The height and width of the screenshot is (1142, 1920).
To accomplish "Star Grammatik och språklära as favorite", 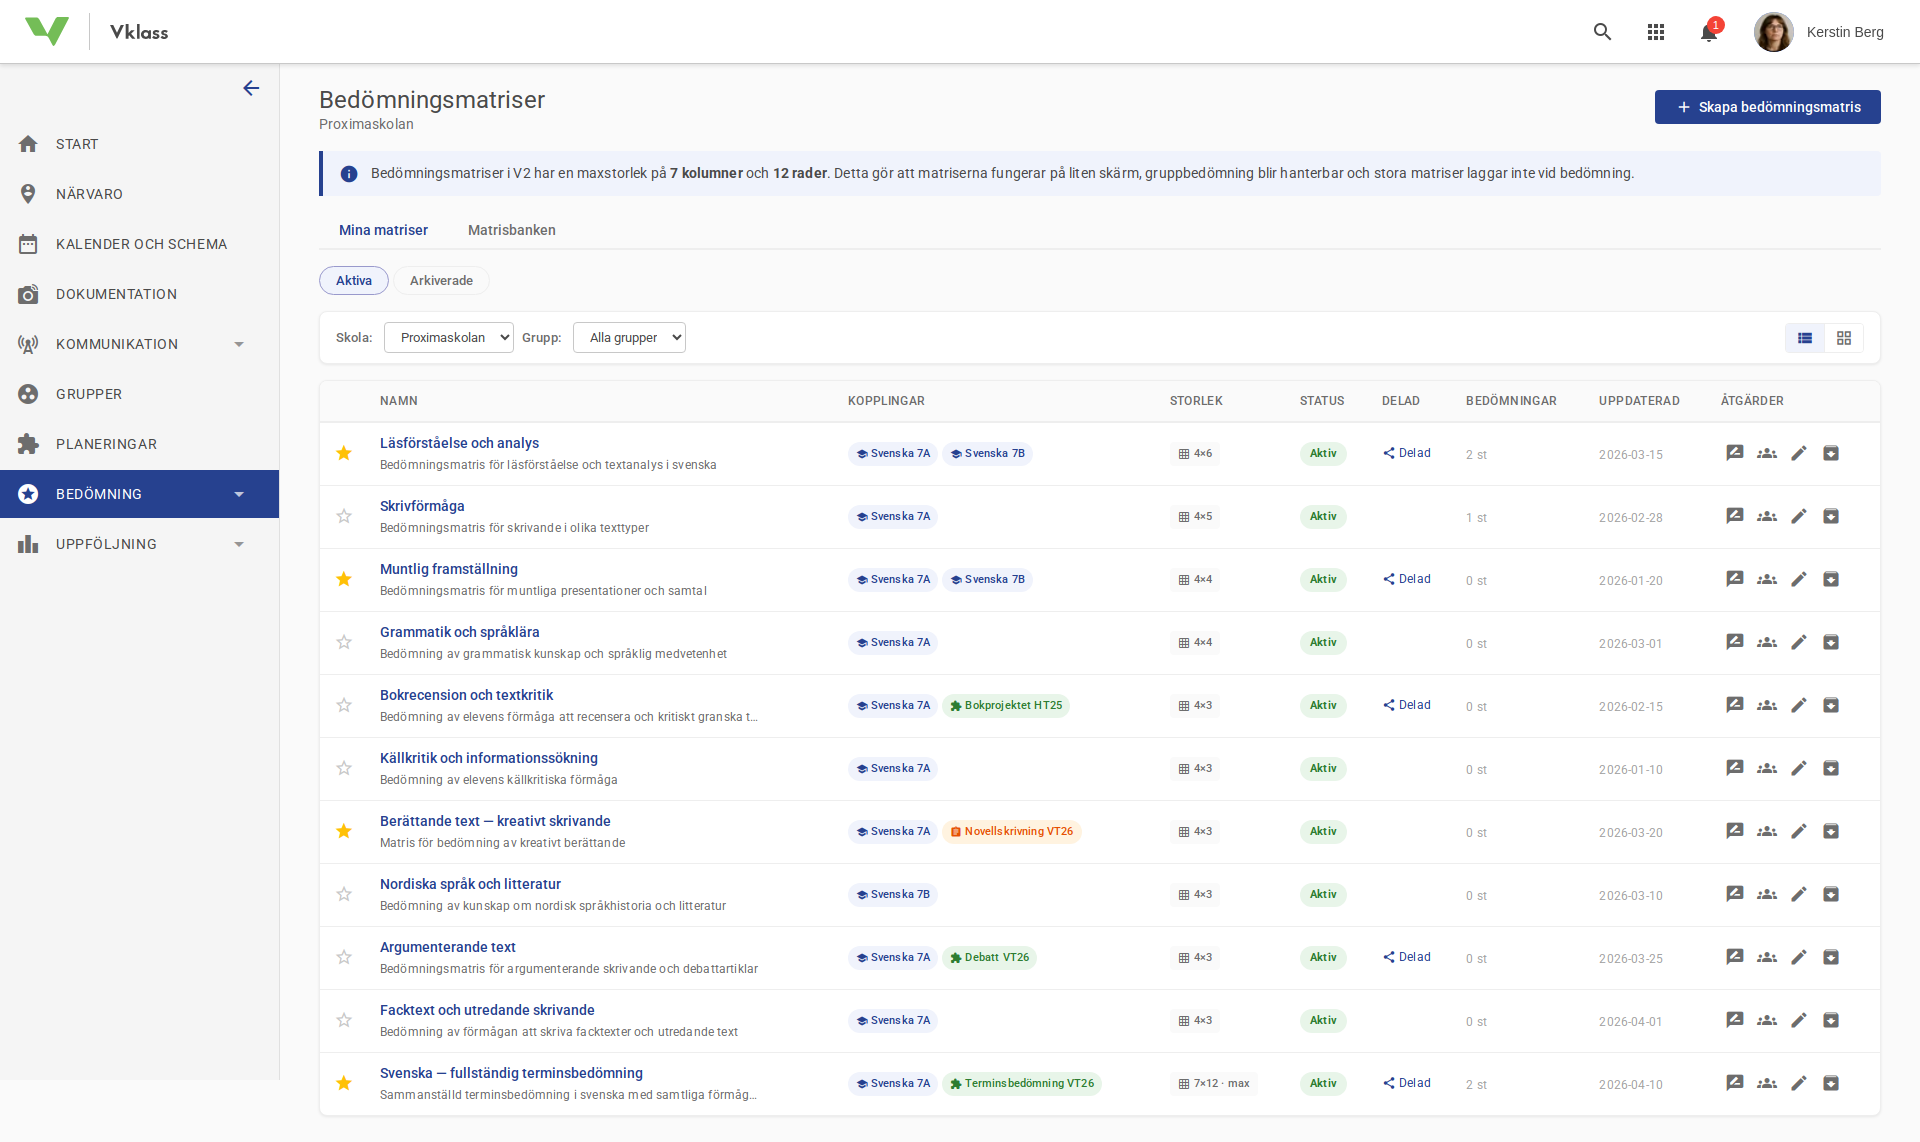I will [344, 642].
